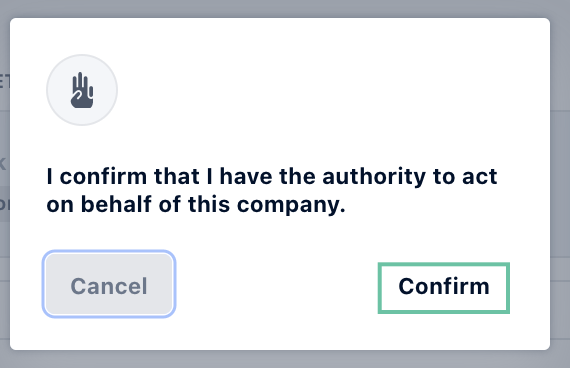570x368 pixels.
Task: Choose the grey focused Cancel option
Action: (x=109, y=284)
